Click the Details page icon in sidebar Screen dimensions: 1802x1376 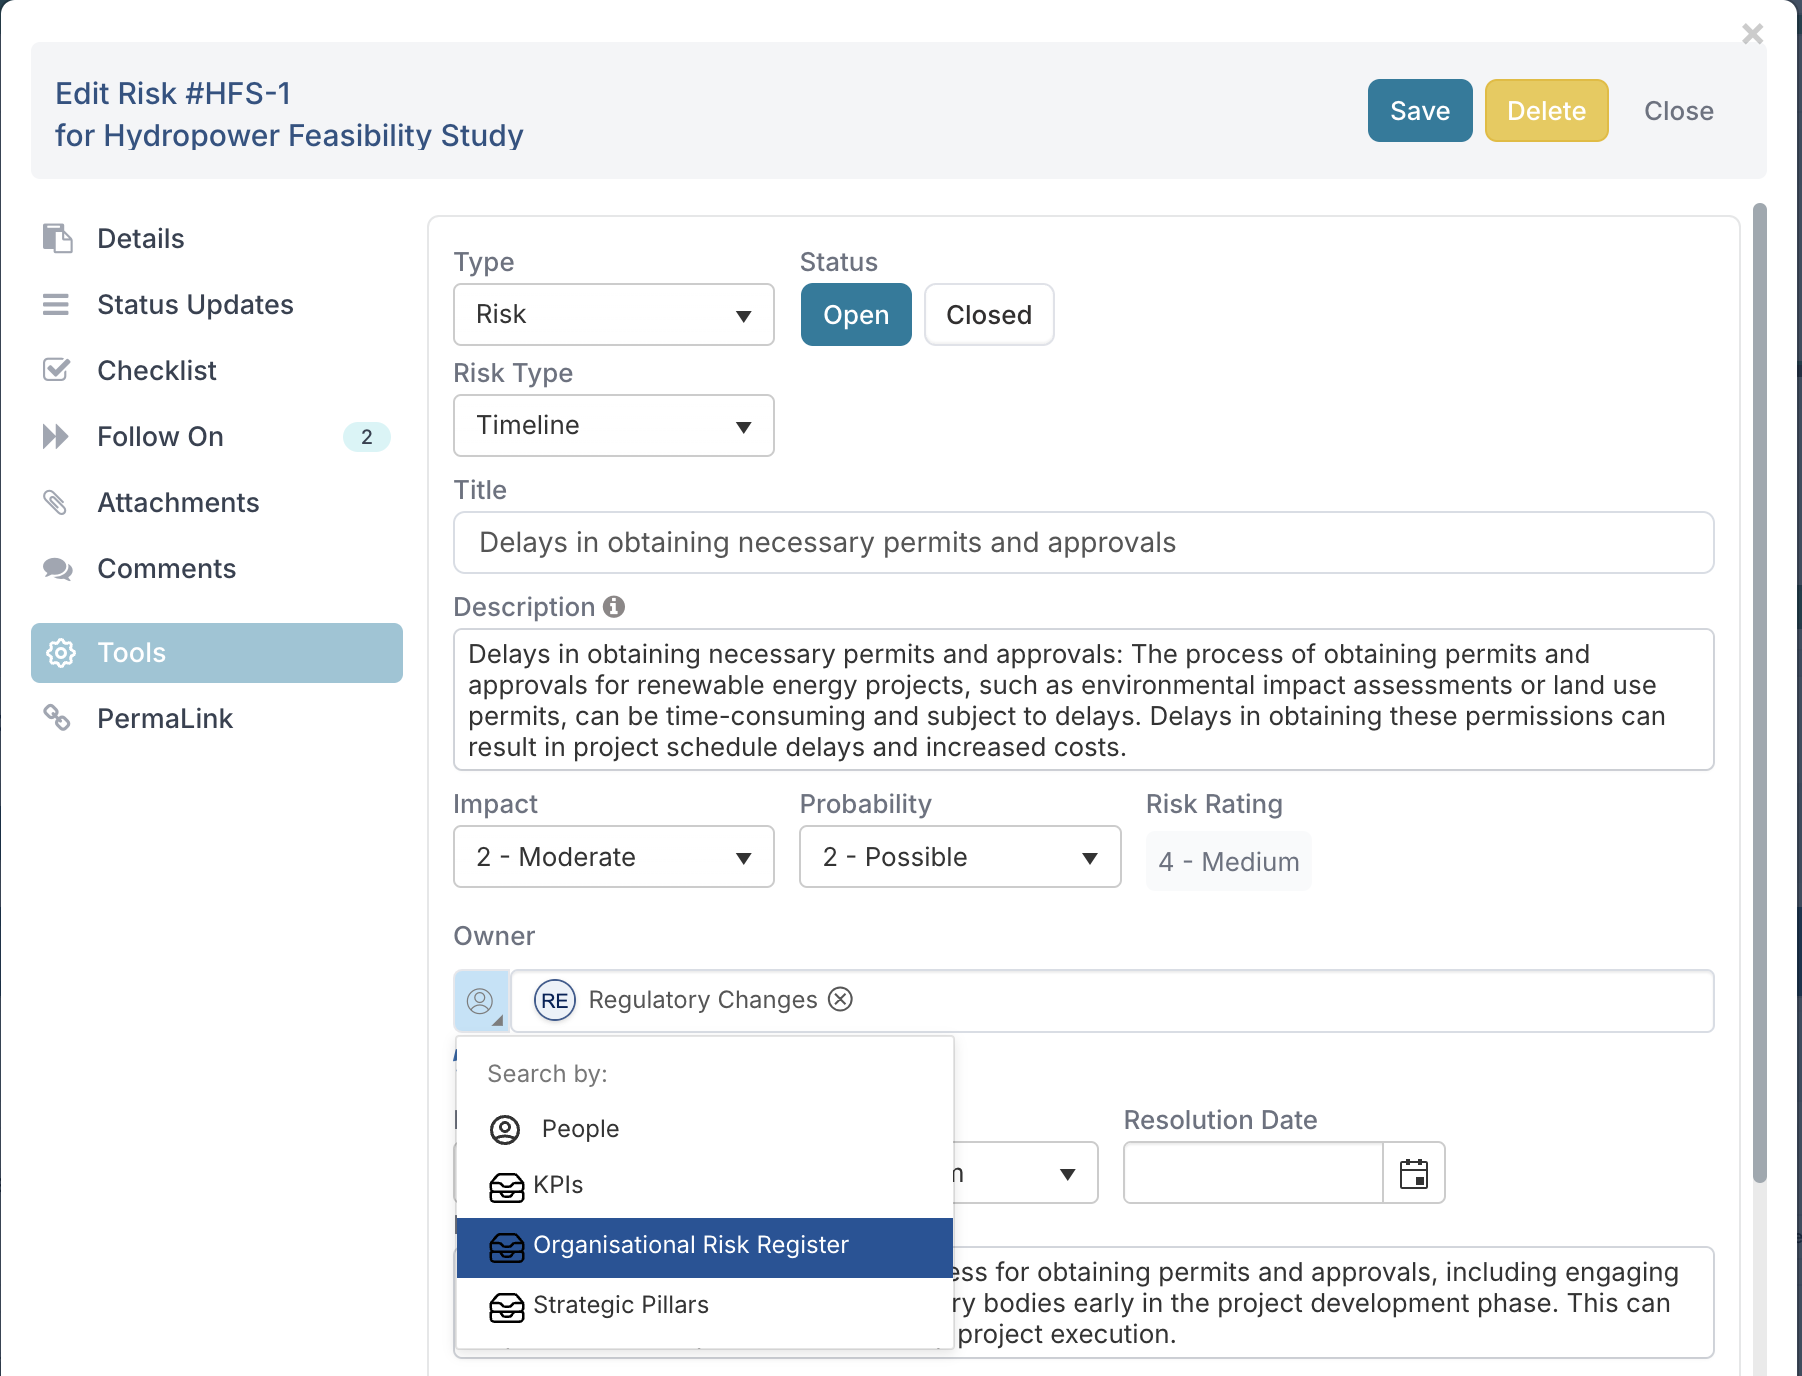(x=57, y=238)
